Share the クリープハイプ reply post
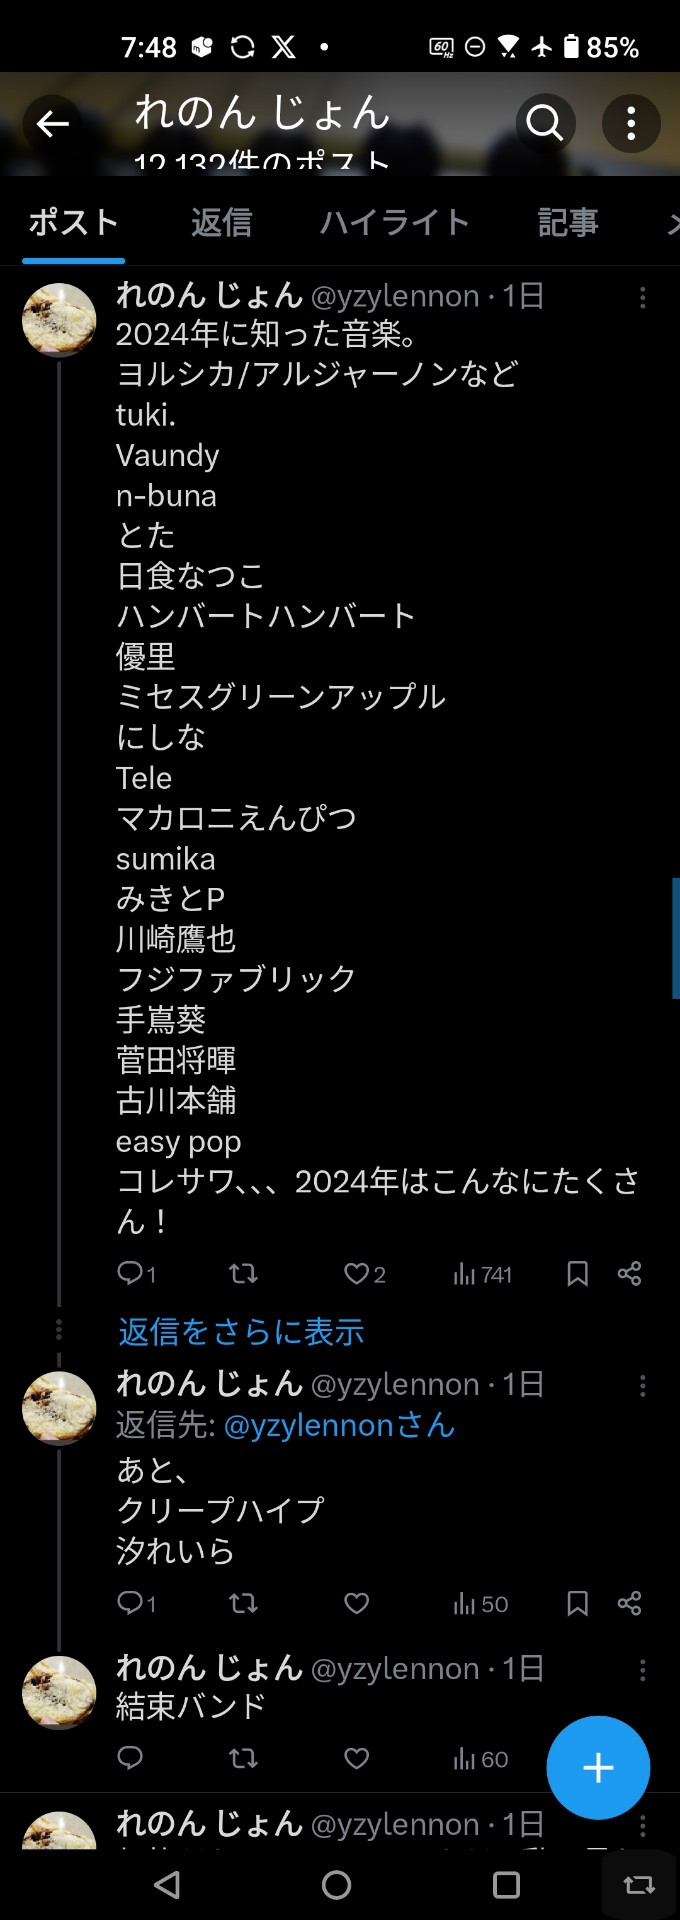The width and height of the screenshot is (680, 1920). tap(629, 1604)
